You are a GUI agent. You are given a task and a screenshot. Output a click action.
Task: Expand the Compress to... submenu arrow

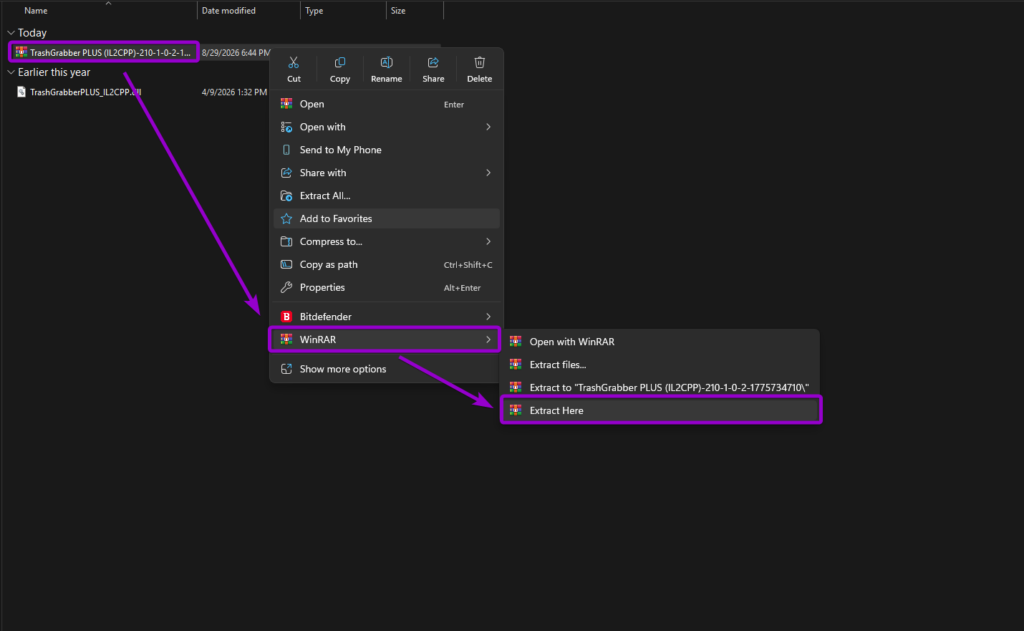tap(488, 241)
